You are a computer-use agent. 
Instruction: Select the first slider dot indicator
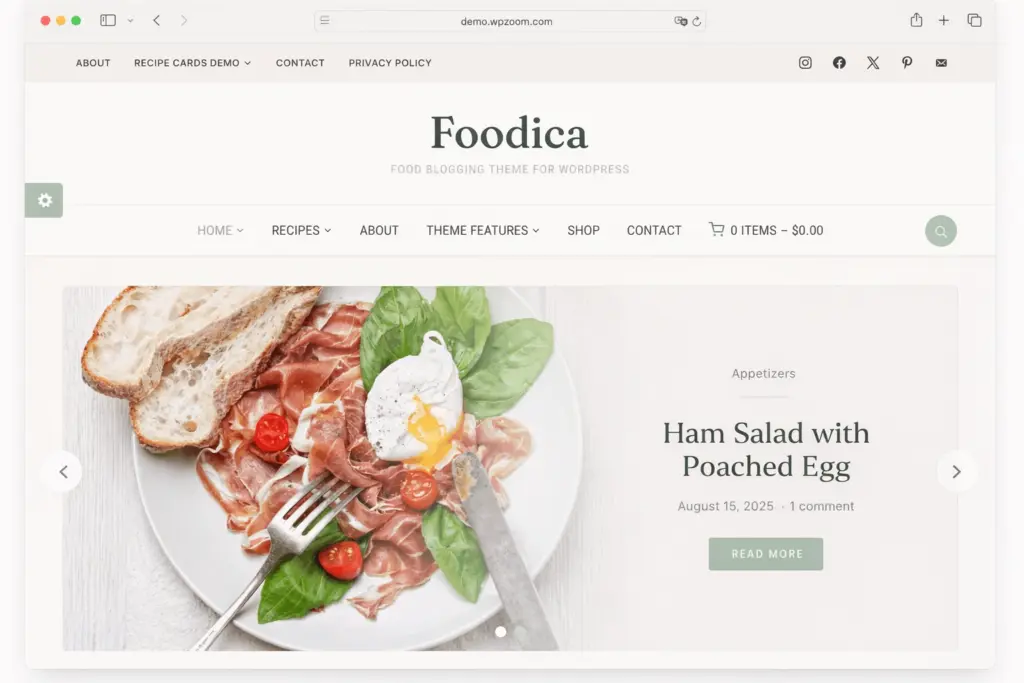click(x=500, y=631)
